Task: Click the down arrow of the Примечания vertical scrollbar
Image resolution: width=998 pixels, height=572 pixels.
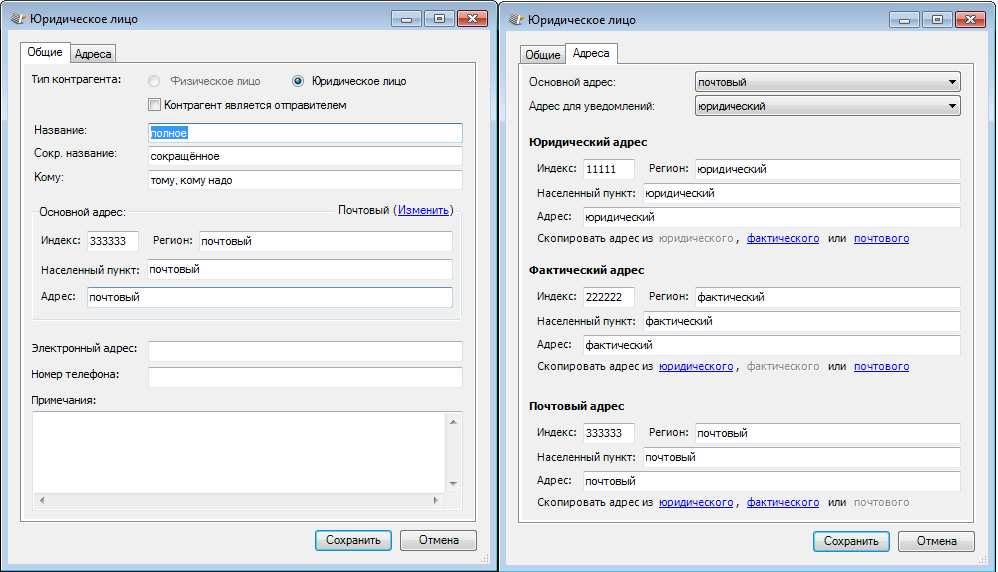Action: pos(453,483)
